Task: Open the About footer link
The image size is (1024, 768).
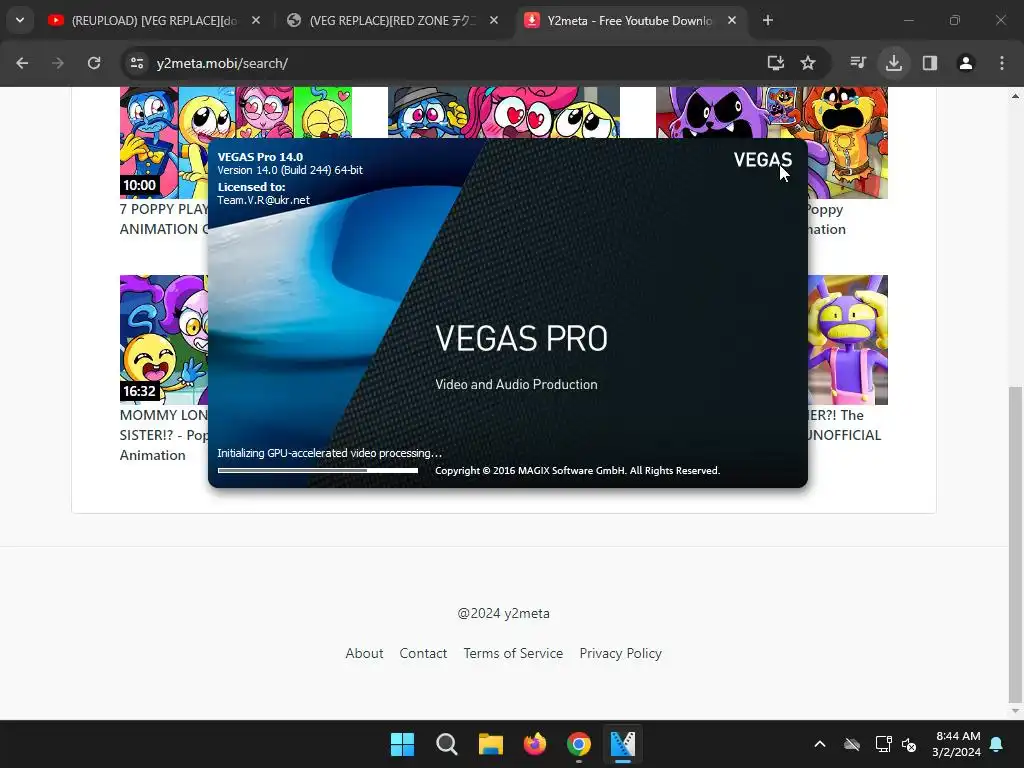Action: [364, 653]
